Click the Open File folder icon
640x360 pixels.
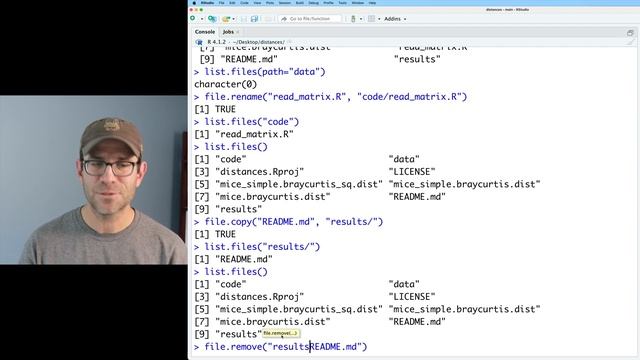point(226,19)
